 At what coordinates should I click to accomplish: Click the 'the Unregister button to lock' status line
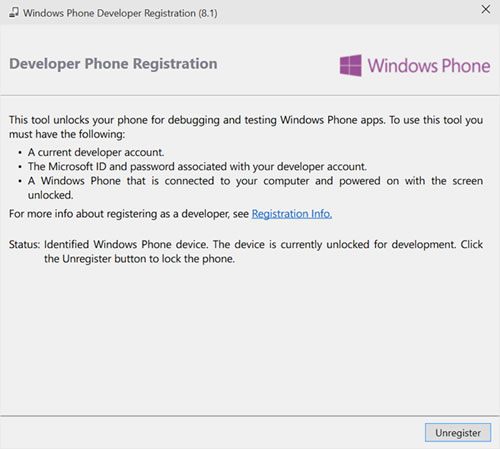(x=139, y=259)
